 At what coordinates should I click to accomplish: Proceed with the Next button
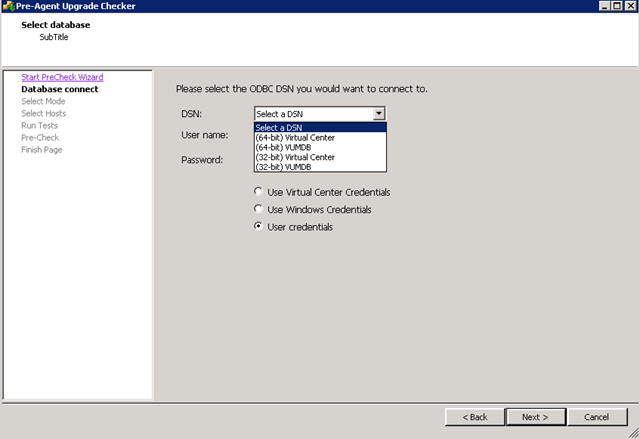[x=536, y=417]
